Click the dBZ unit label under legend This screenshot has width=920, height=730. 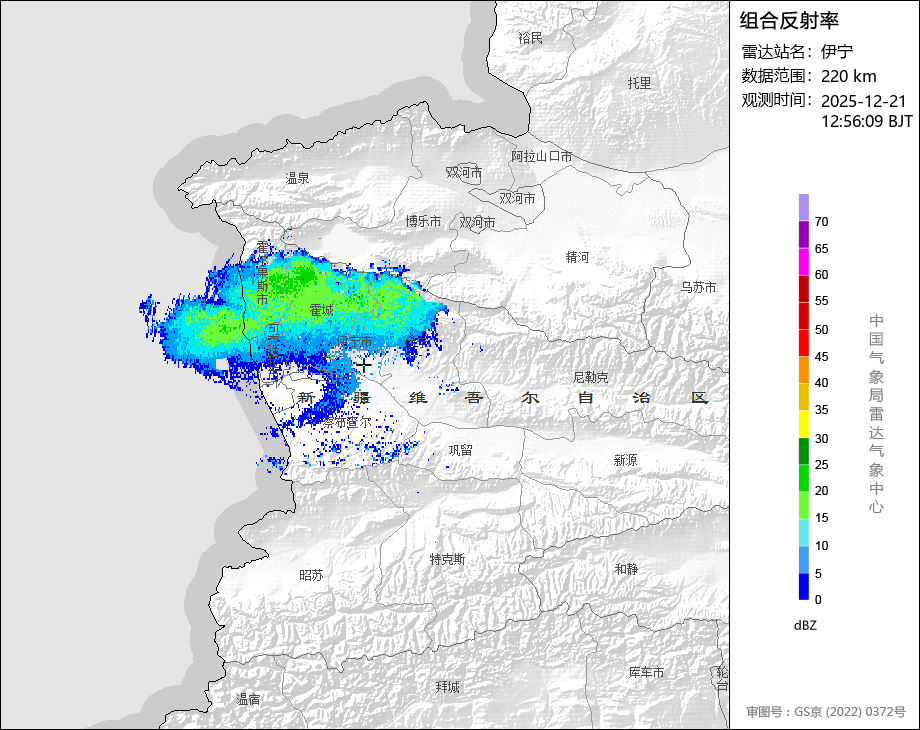pyautogui.click(x=805, y=625)
